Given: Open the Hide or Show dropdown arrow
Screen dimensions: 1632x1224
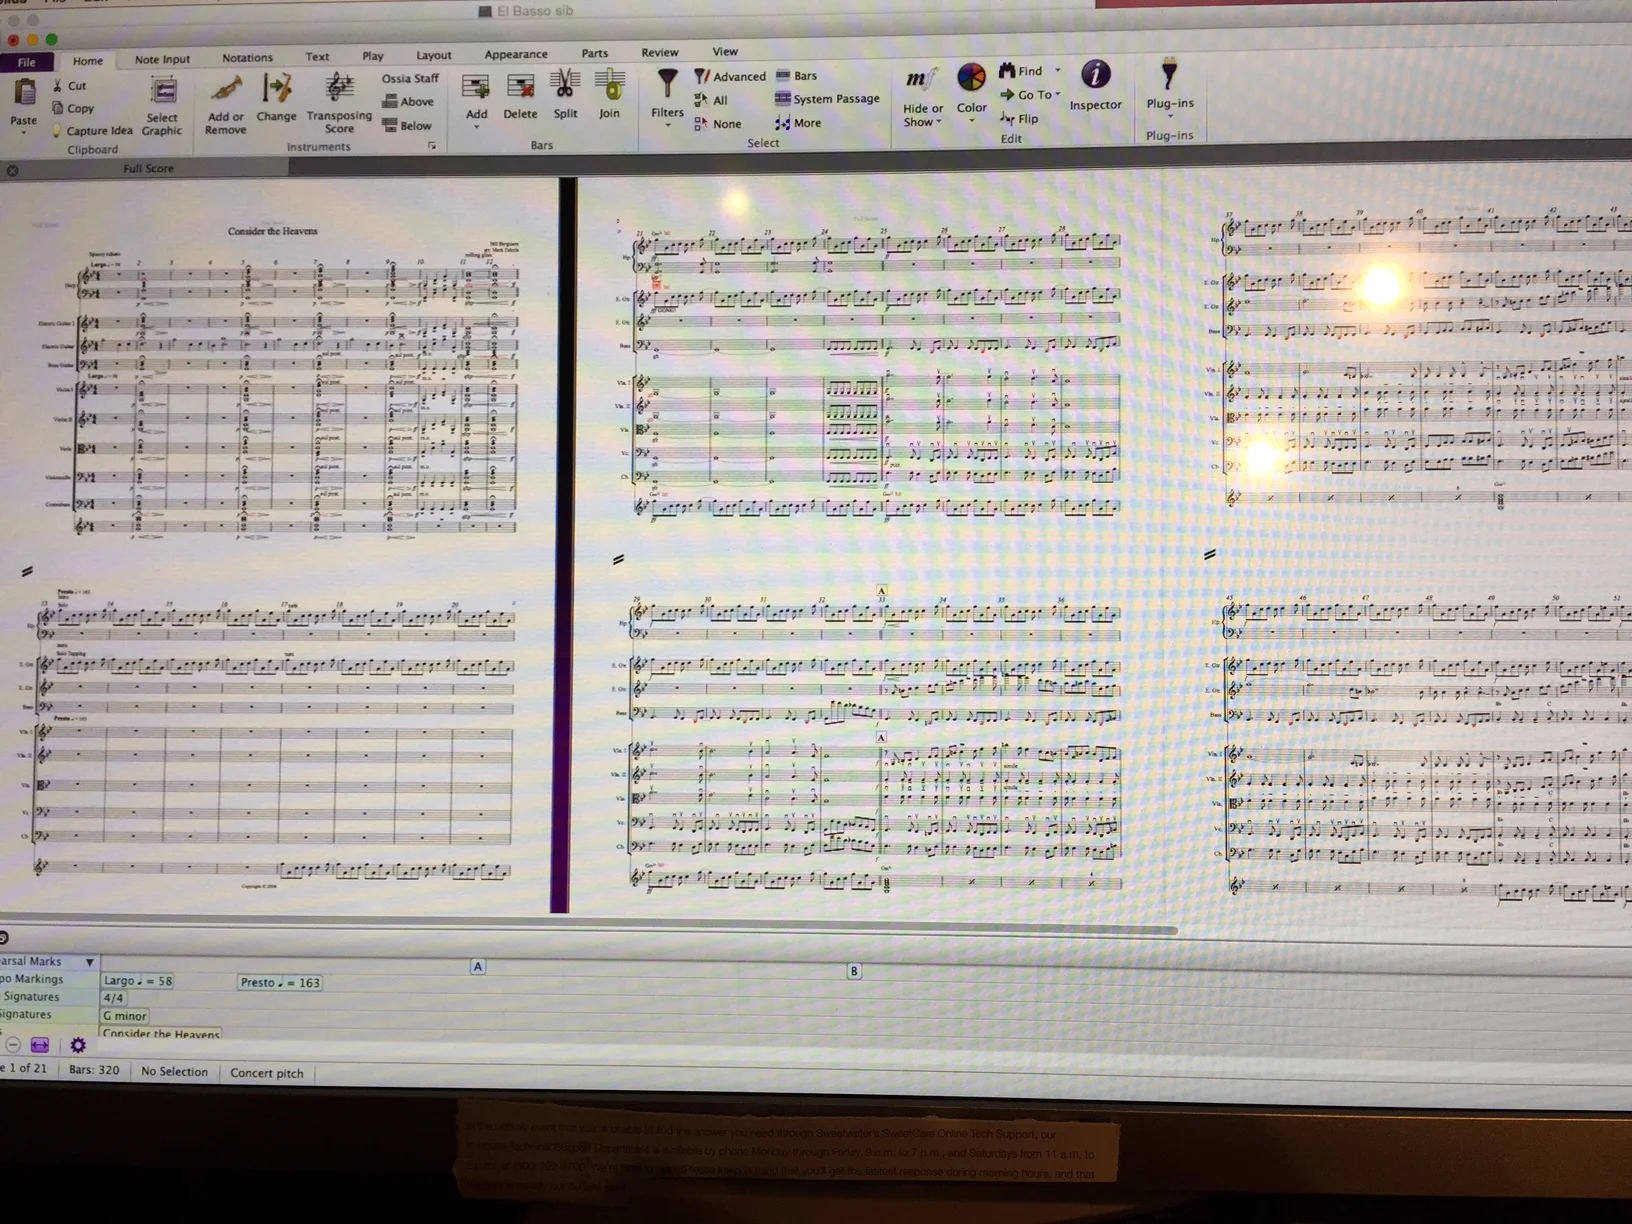Looking at the screenshot, I should tap(939, 122).
